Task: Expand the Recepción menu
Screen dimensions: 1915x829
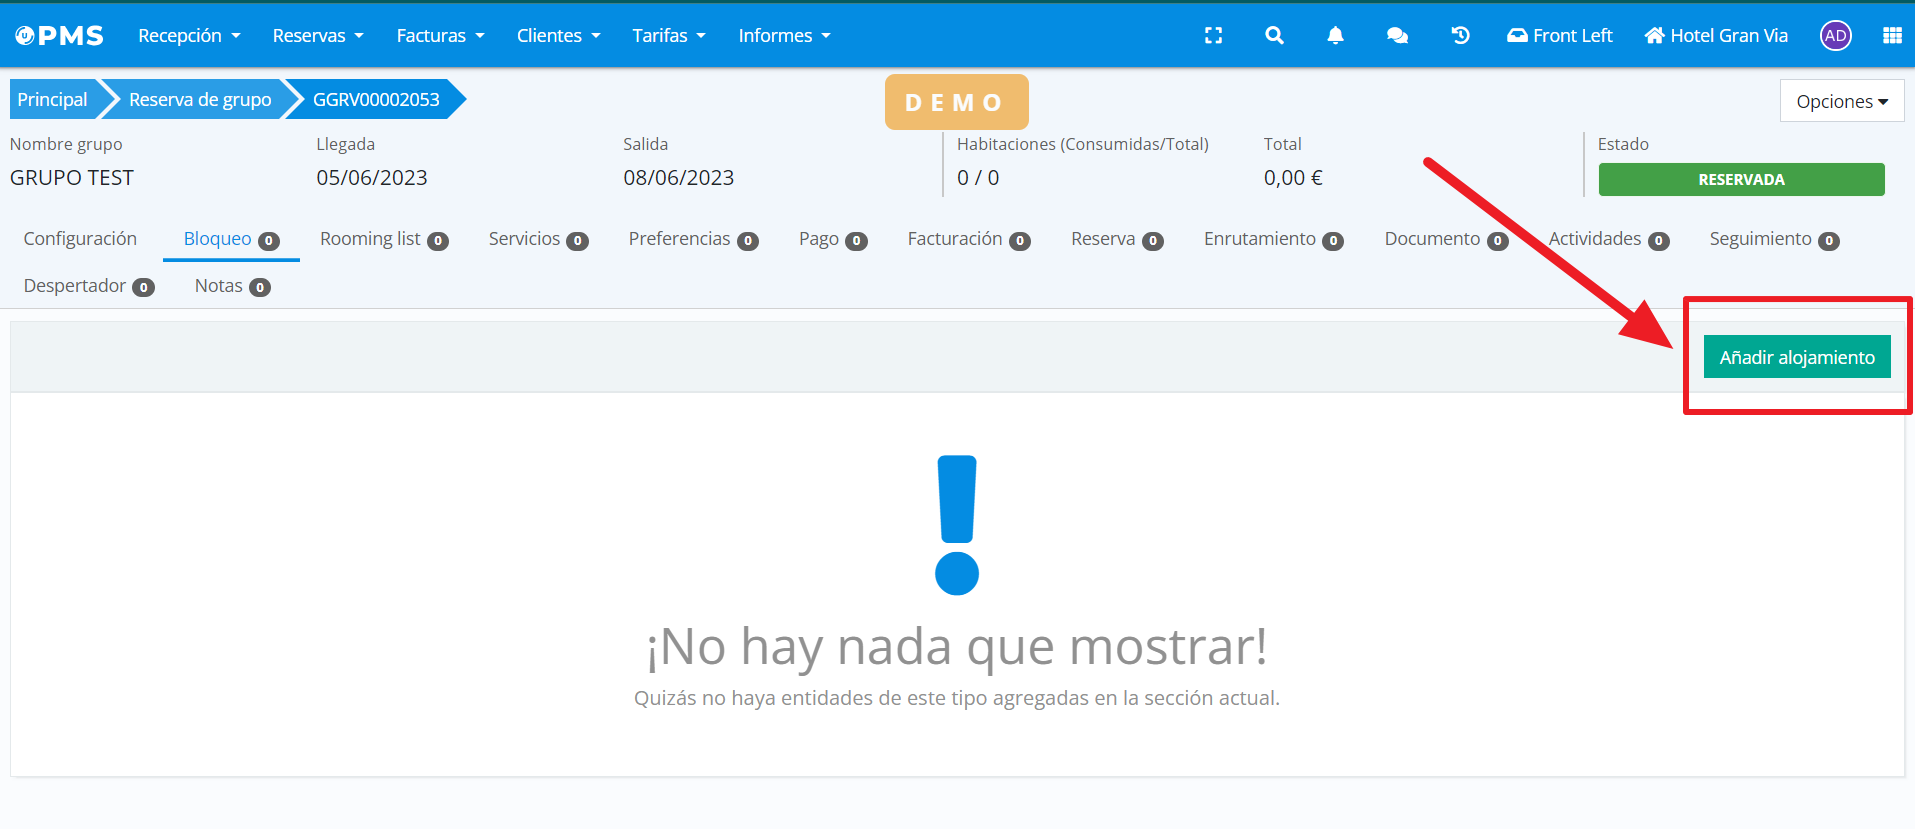Action: (x=189, y=36)
